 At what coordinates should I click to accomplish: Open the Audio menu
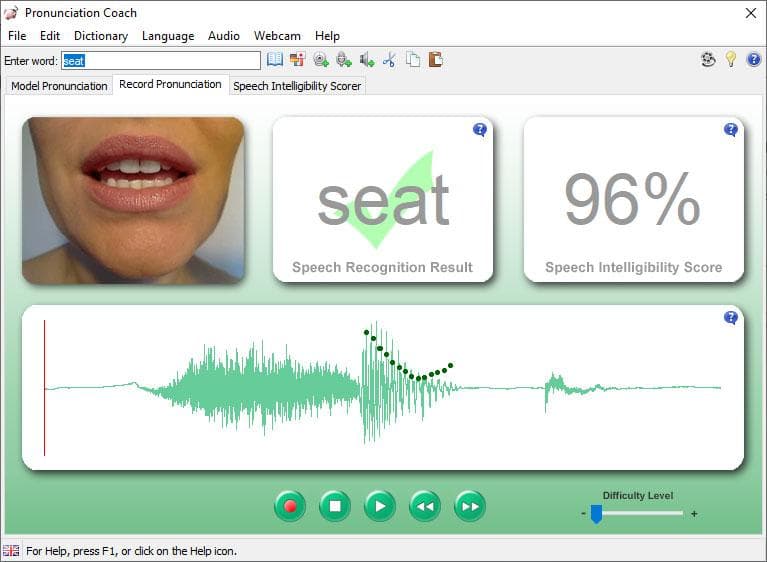[x=224, y=36]
